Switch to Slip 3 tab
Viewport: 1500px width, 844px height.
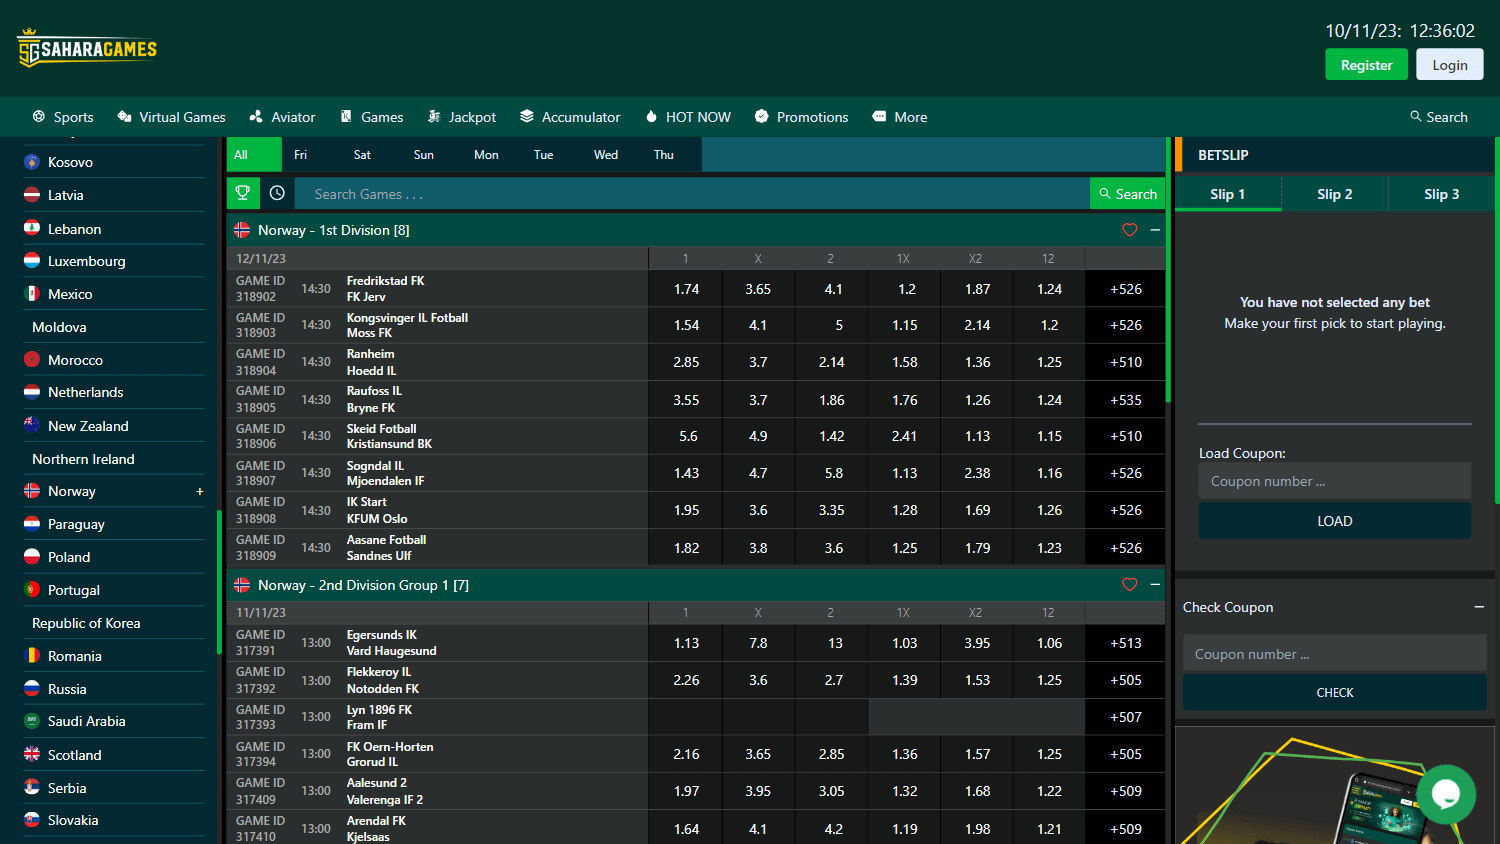pos(1442,194)
